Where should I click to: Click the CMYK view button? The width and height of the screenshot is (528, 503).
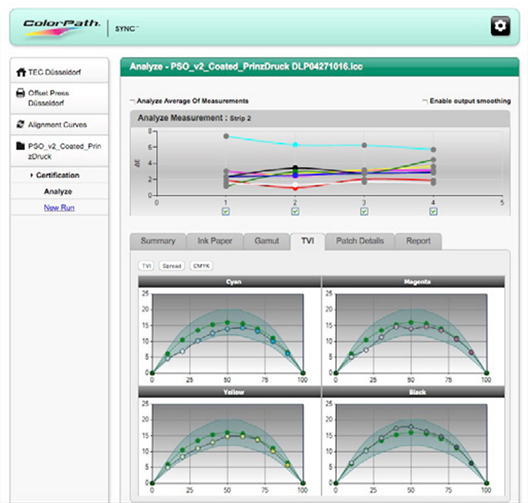(x=201, y=266)
